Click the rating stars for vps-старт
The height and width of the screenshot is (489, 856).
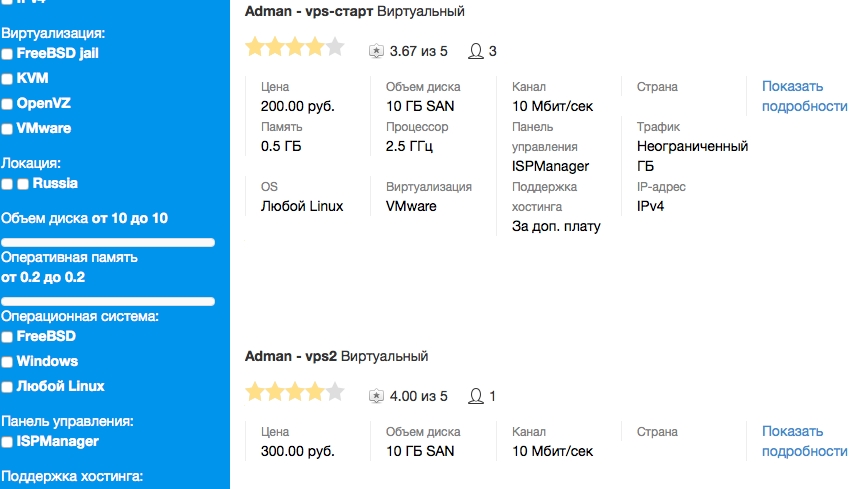click(294, 47)
